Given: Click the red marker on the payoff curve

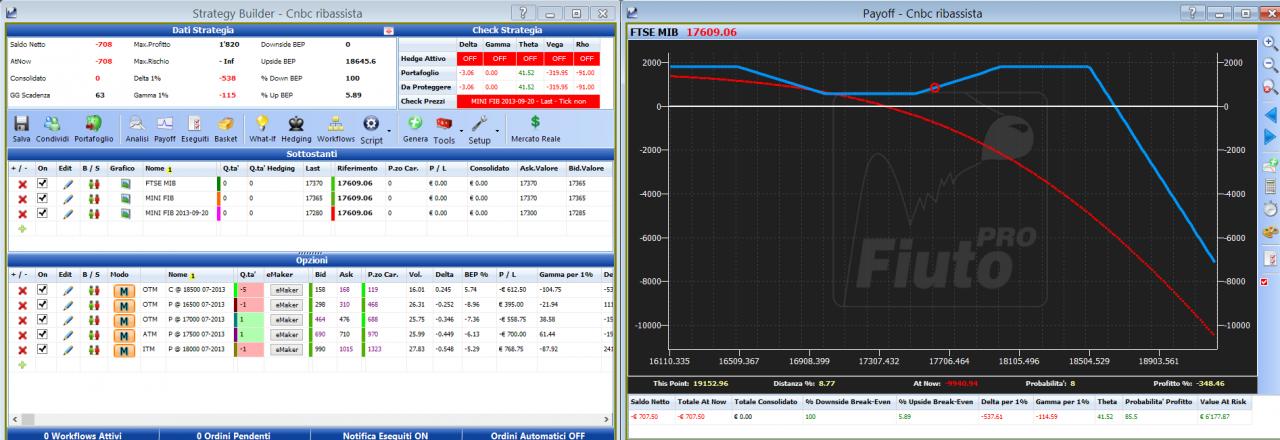Looking at the screenshot, I should 935,88.
